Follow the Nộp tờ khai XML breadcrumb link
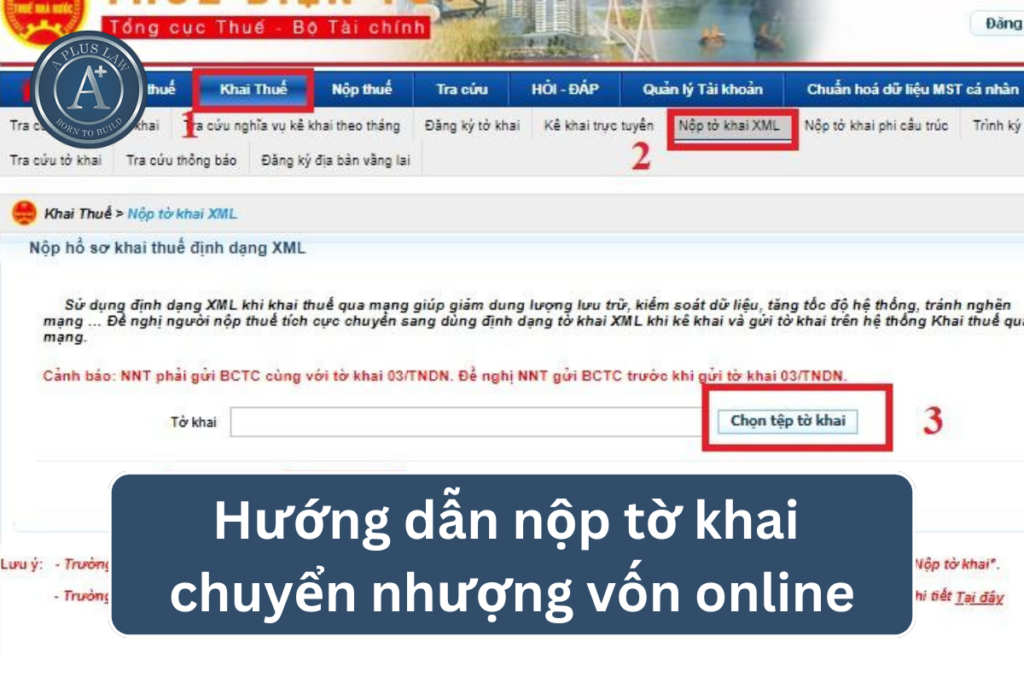 point(182,214)
